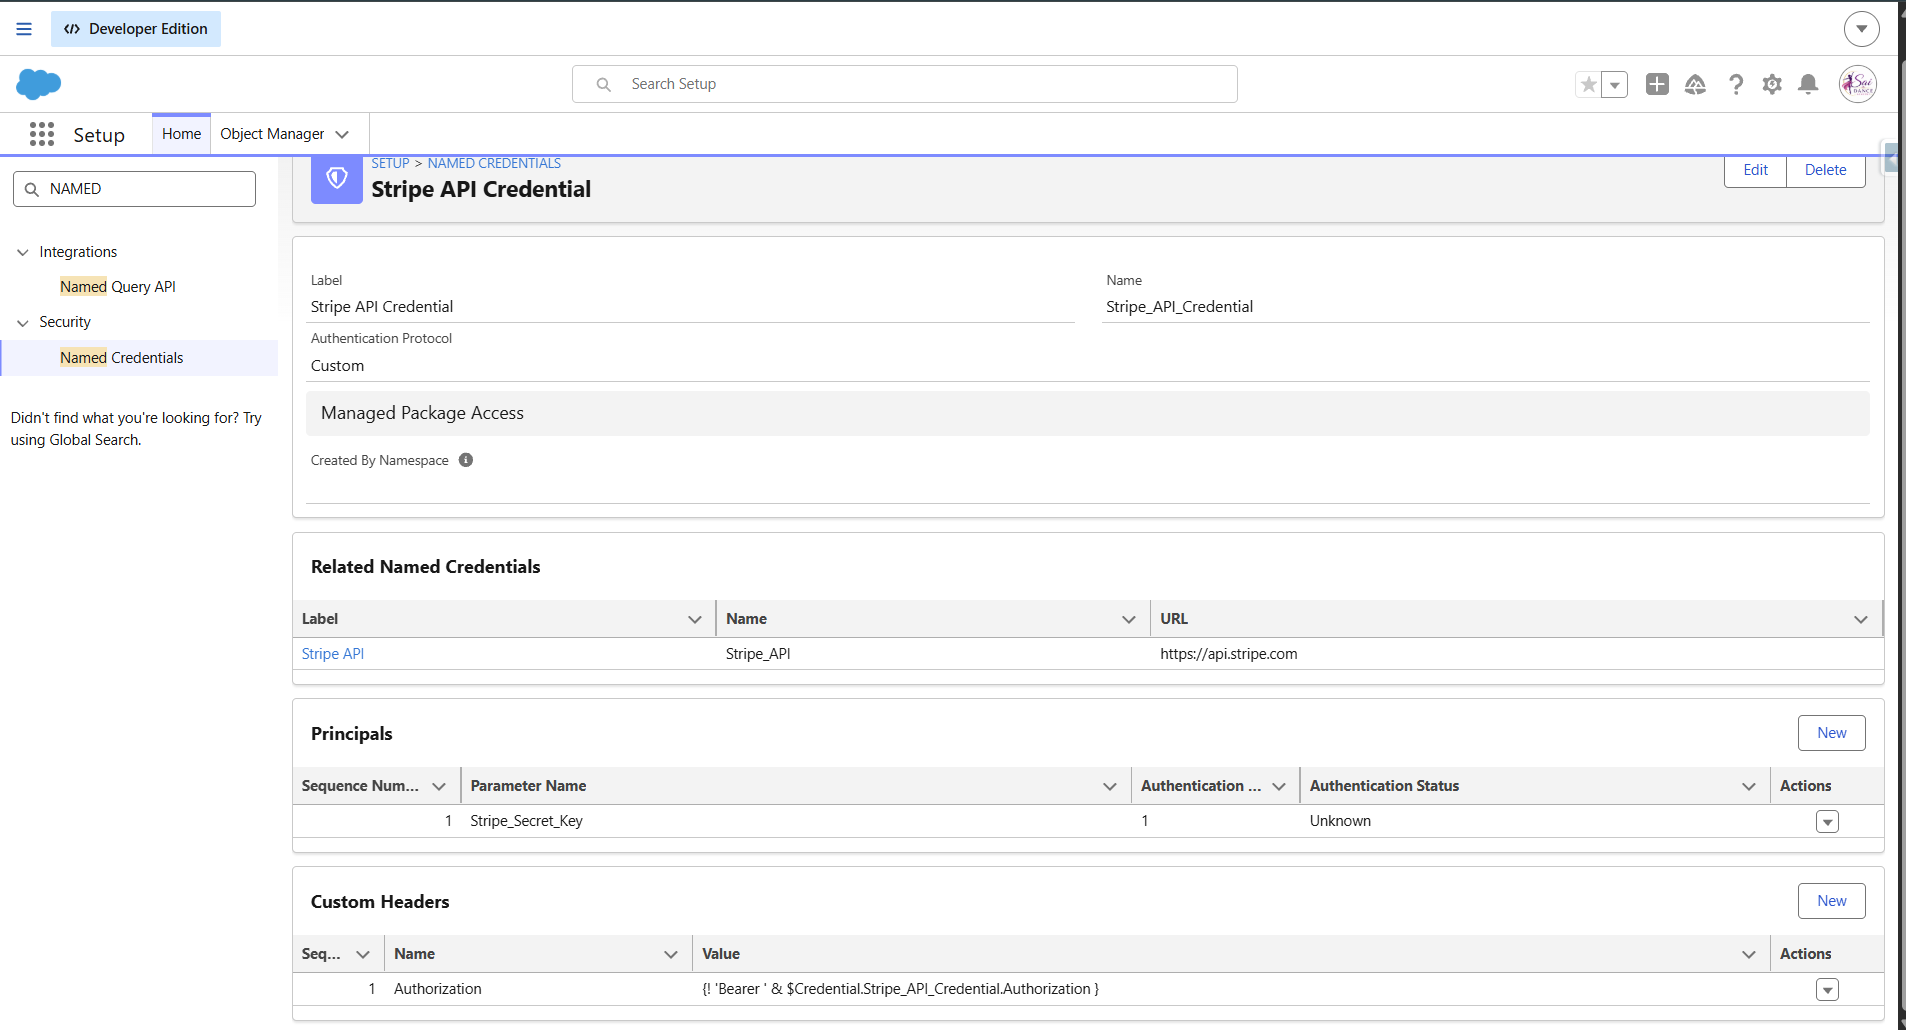Click the Stripe_API name cell
The image size is (1906, 1030).
(x=758, y=654)
